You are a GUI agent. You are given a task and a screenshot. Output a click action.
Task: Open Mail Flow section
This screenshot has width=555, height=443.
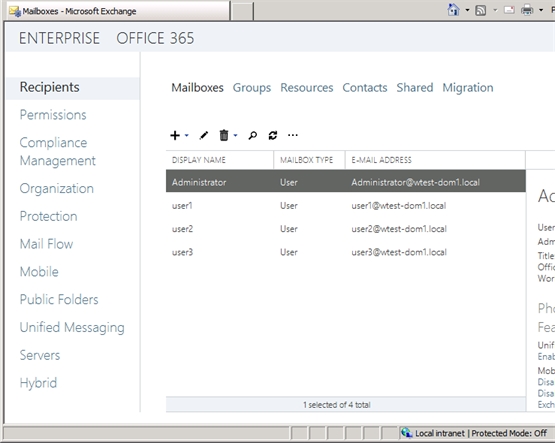coord(46,244)
